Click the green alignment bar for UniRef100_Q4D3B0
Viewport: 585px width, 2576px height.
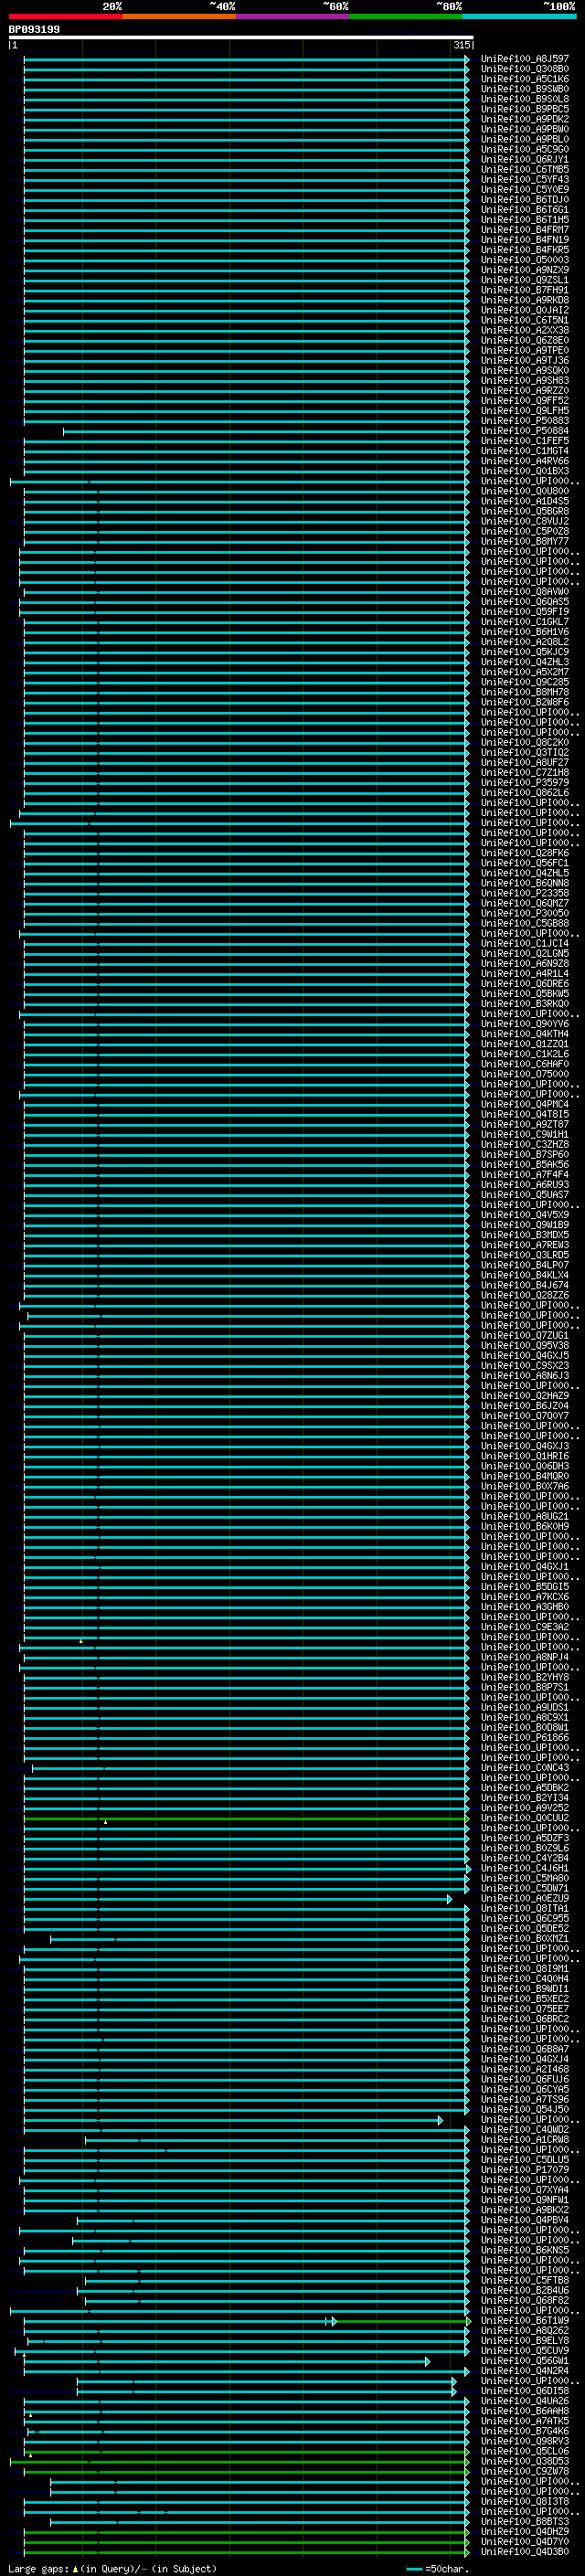pos(246,2551)
